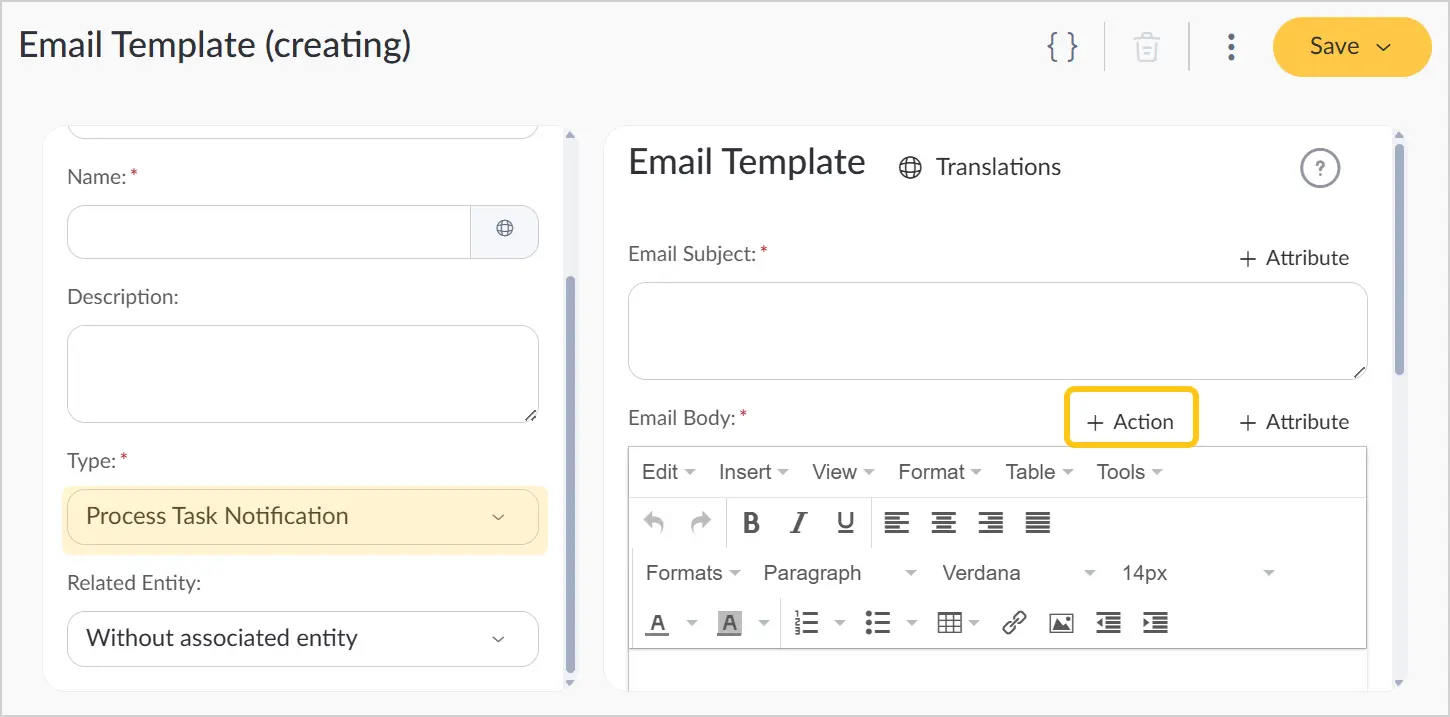
Task: Open the Type dropdown Process Task Notification
Action: [303, 517]
